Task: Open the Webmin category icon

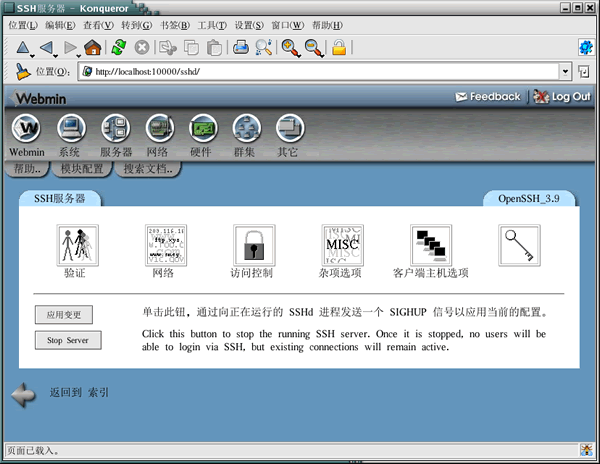Action: point(26,128)
